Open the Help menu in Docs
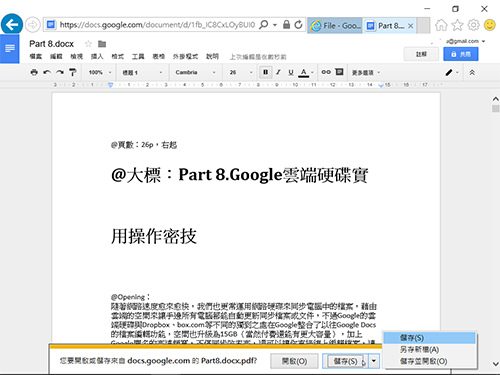This screenshot has height=375, width=500. [212, 56]
